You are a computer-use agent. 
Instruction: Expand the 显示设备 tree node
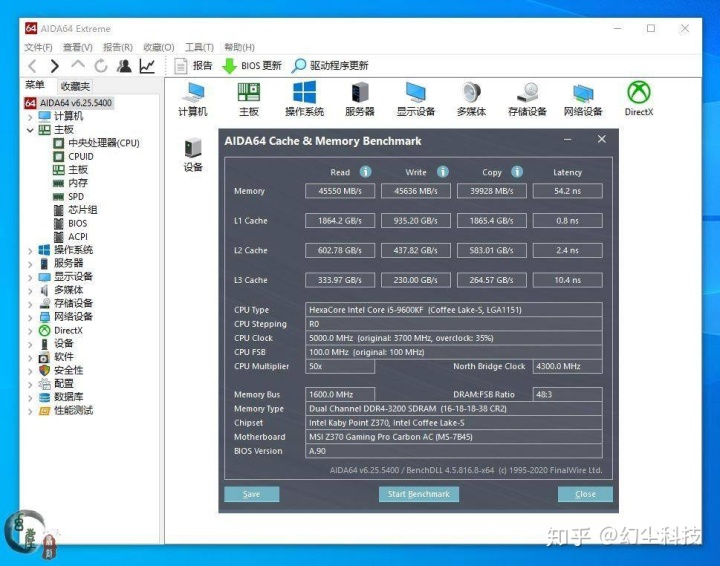point(30,277)
